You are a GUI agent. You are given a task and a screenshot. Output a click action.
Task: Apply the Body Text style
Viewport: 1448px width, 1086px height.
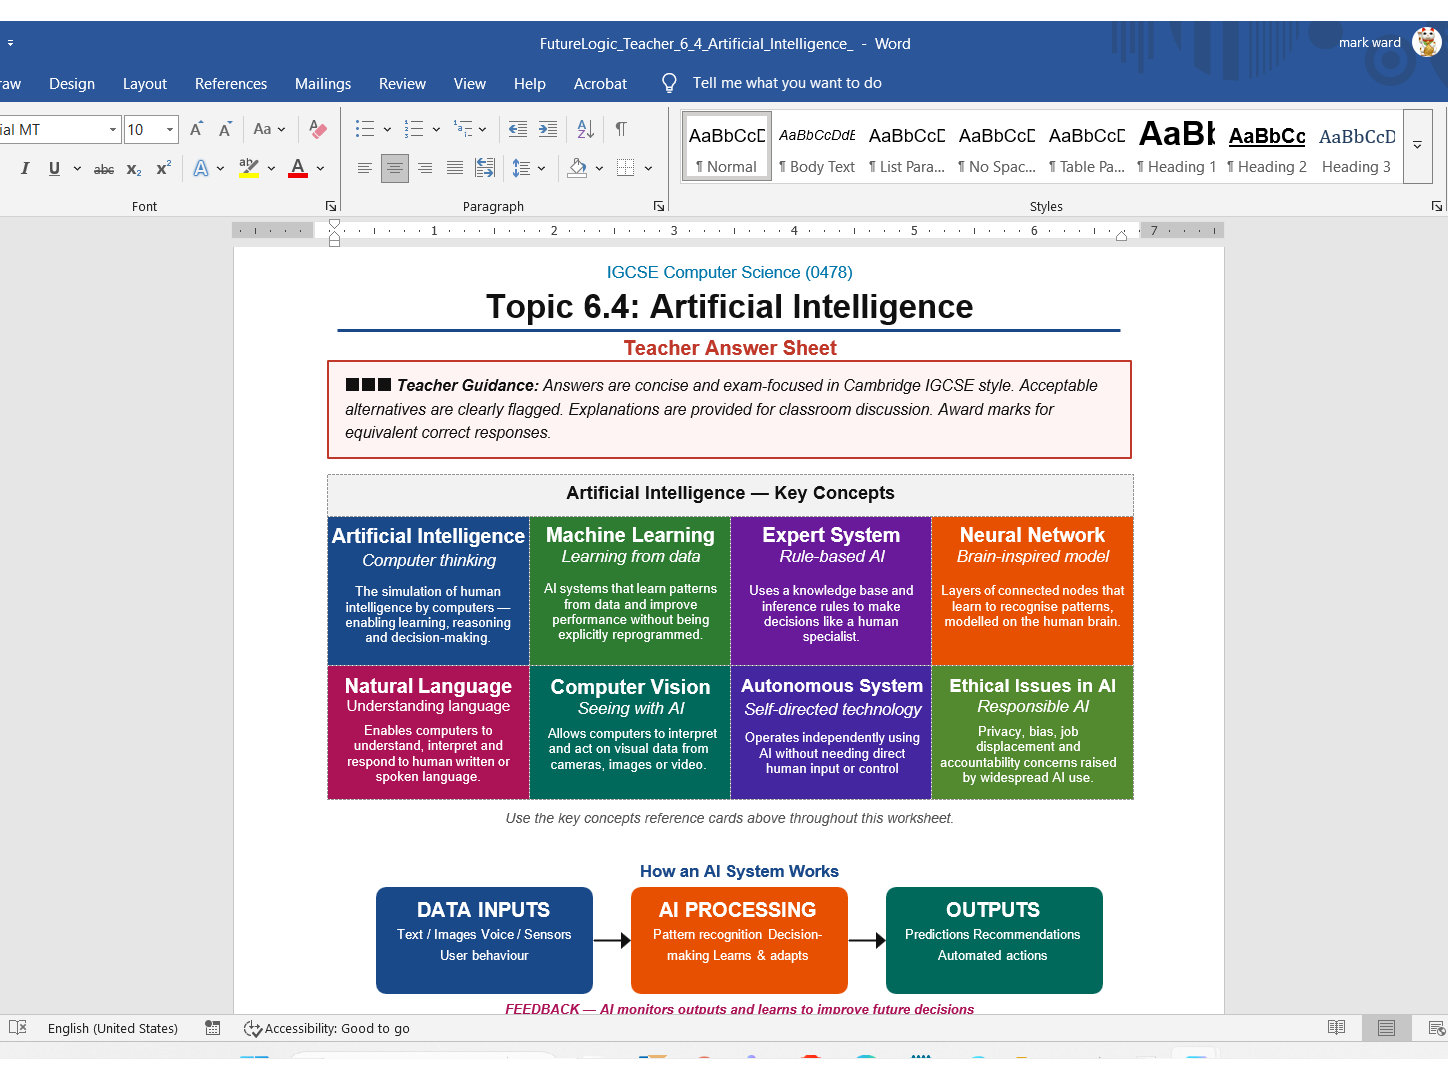pos(817,147)
